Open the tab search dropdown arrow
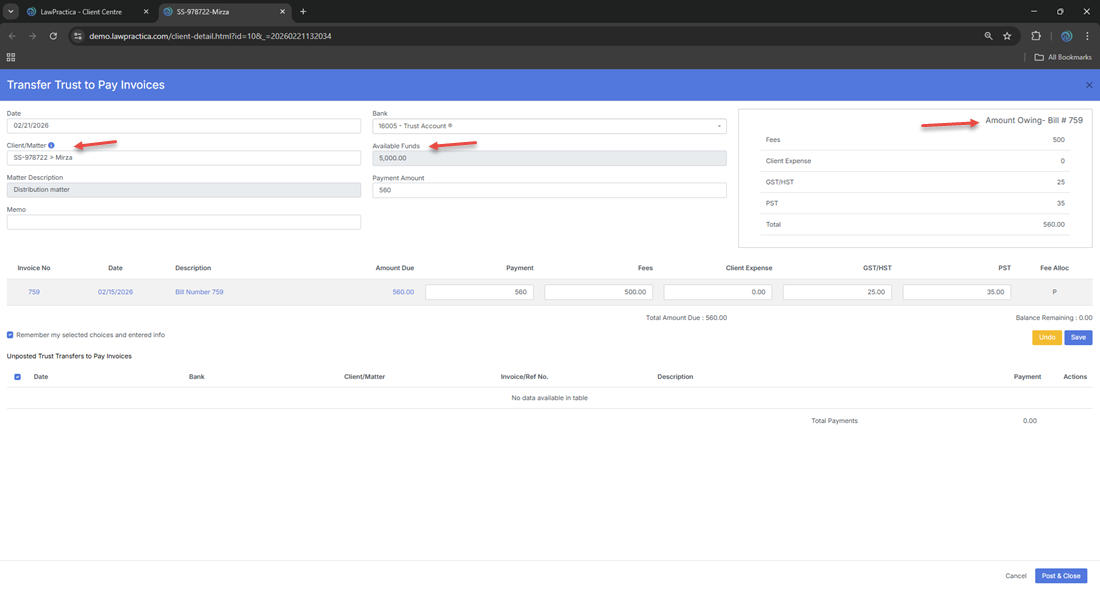 point(10,12)
